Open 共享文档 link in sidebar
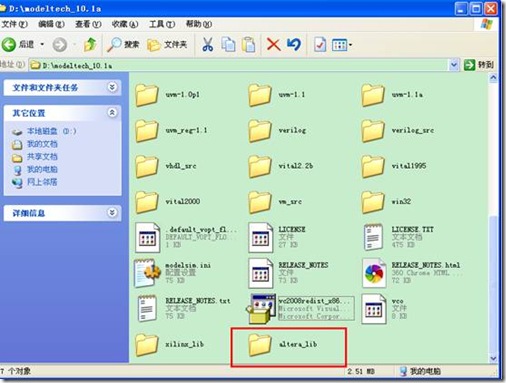This screenshot has height=383, width=506. (34, 157)
